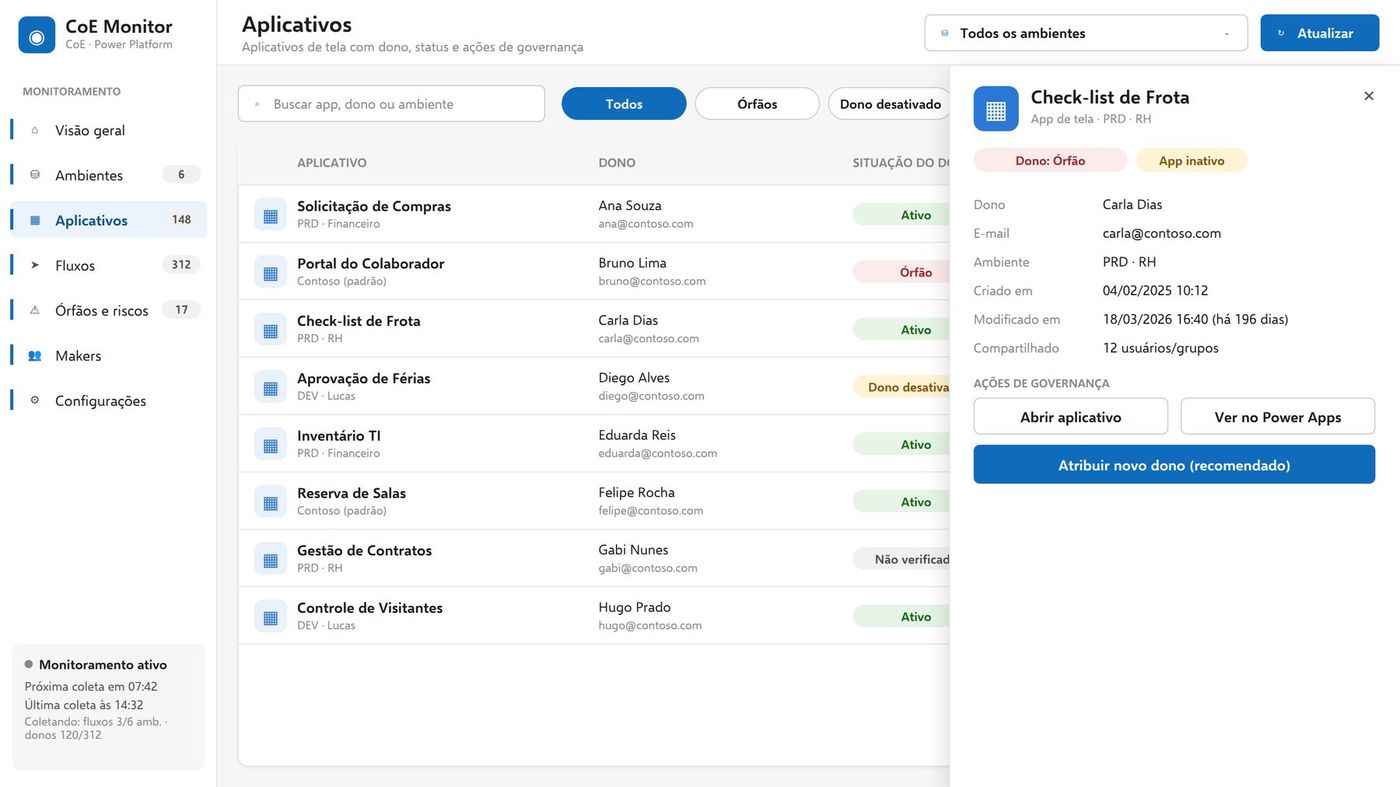Open the Aplicativos sidebar section
The height and width of the screenshot is (787, 1400).
point(108,220)
